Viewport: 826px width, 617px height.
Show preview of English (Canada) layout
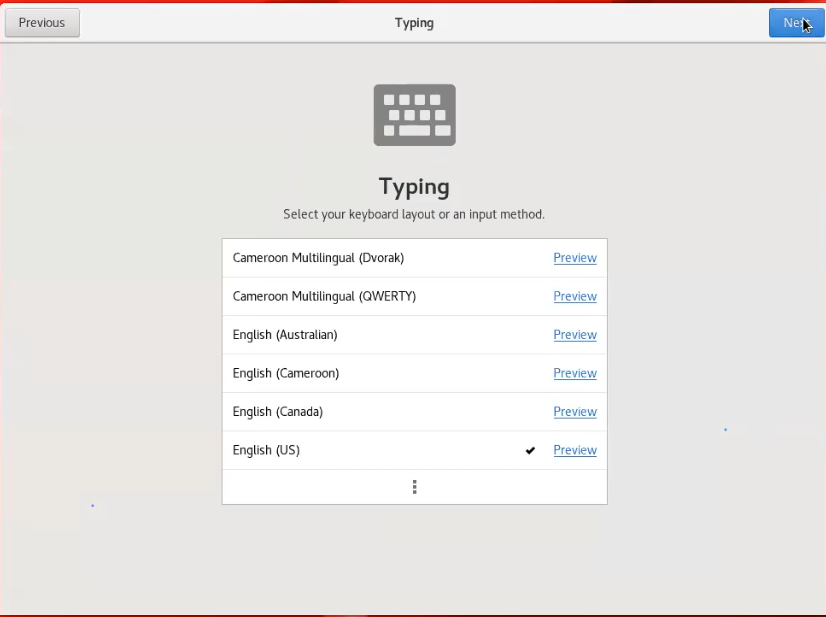click(575, 412)
